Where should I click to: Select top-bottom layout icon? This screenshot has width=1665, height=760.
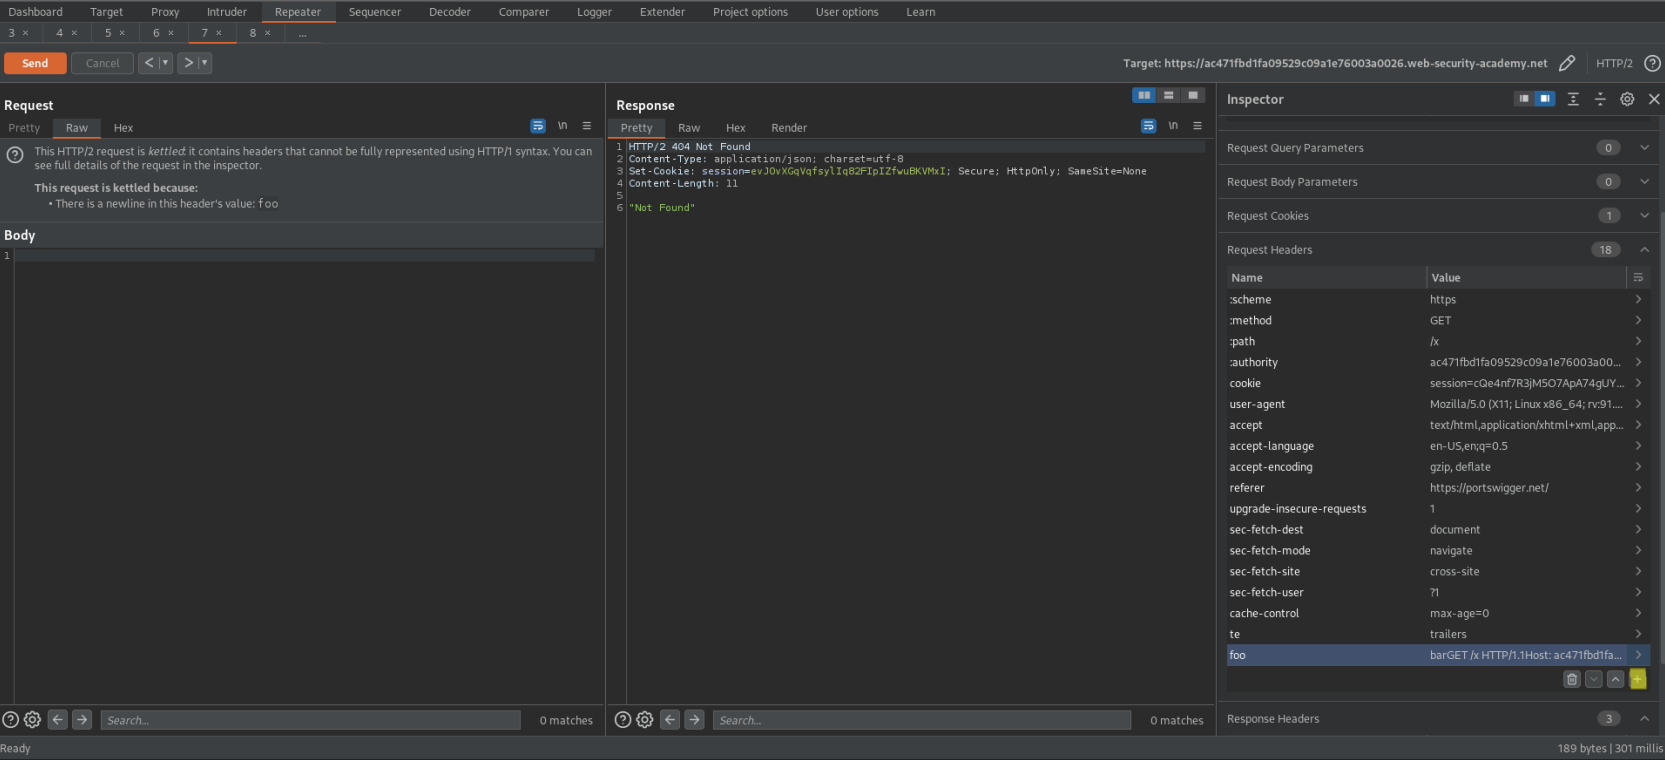click(x=1168, y=95)
